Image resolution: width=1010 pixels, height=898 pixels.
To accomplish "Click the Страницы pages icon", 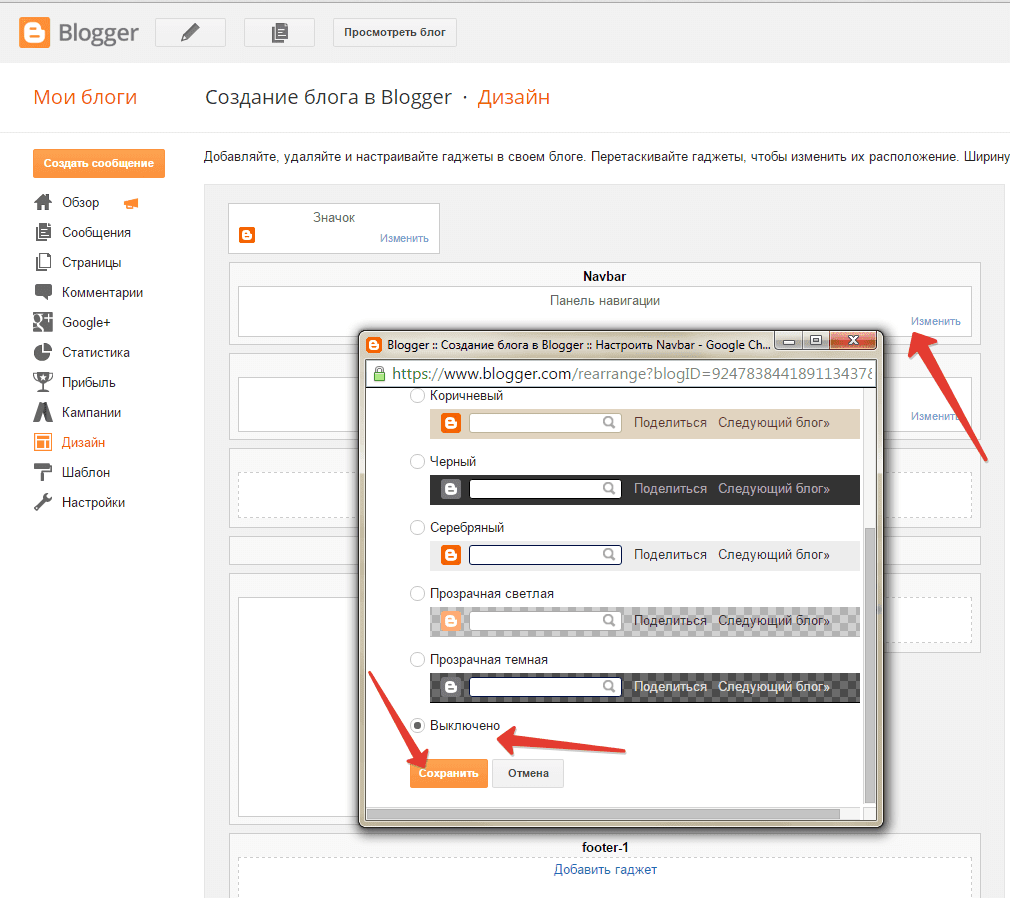I will 43,262.
